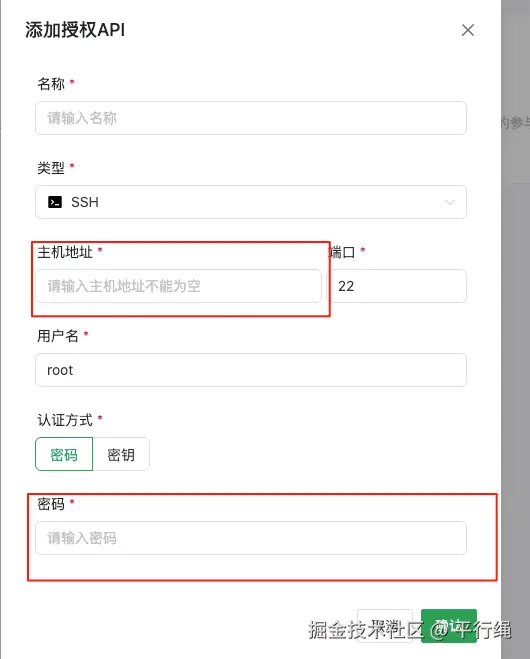This screenshot has width=530, height=659.
Task: Close the 添加授权API dialog
Action: coord(467,30)
